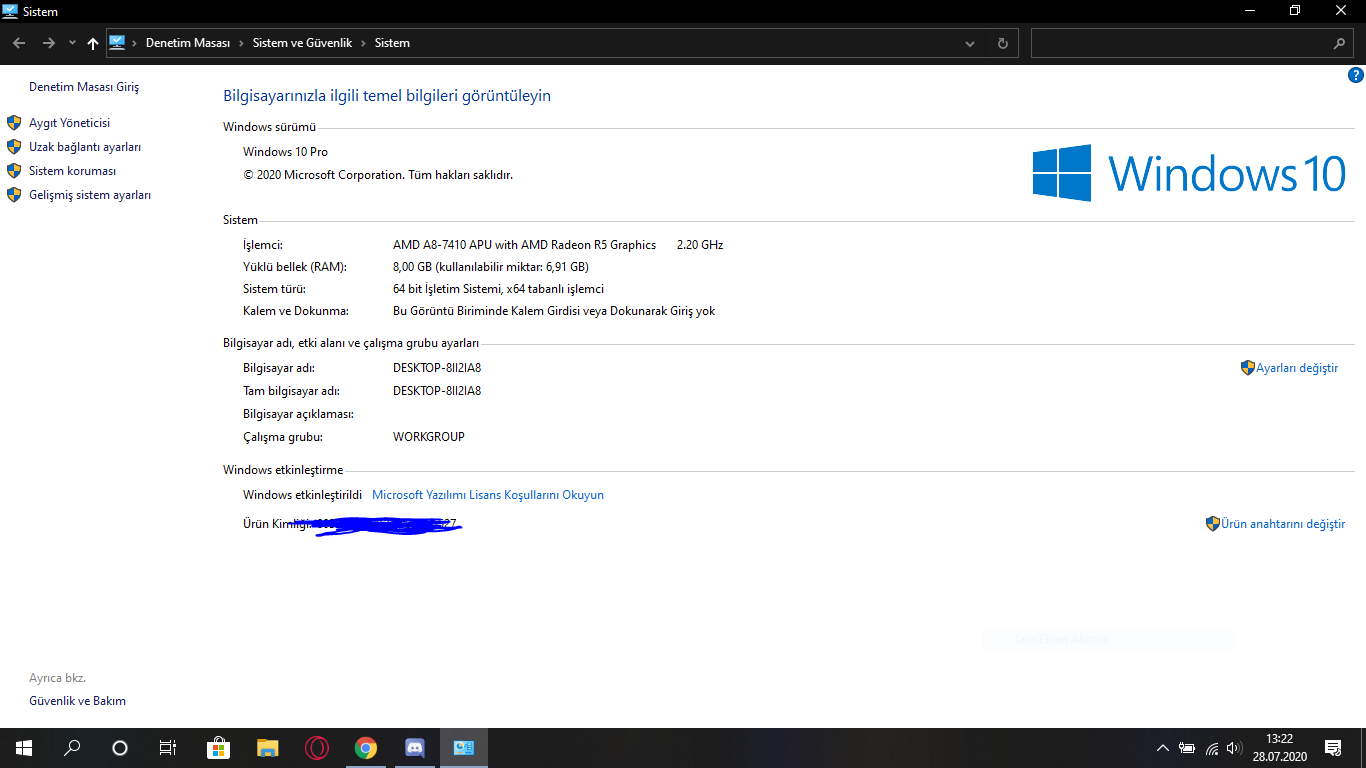Click the WORKGROUP value
1366x768 pixels.
(429, 437)
